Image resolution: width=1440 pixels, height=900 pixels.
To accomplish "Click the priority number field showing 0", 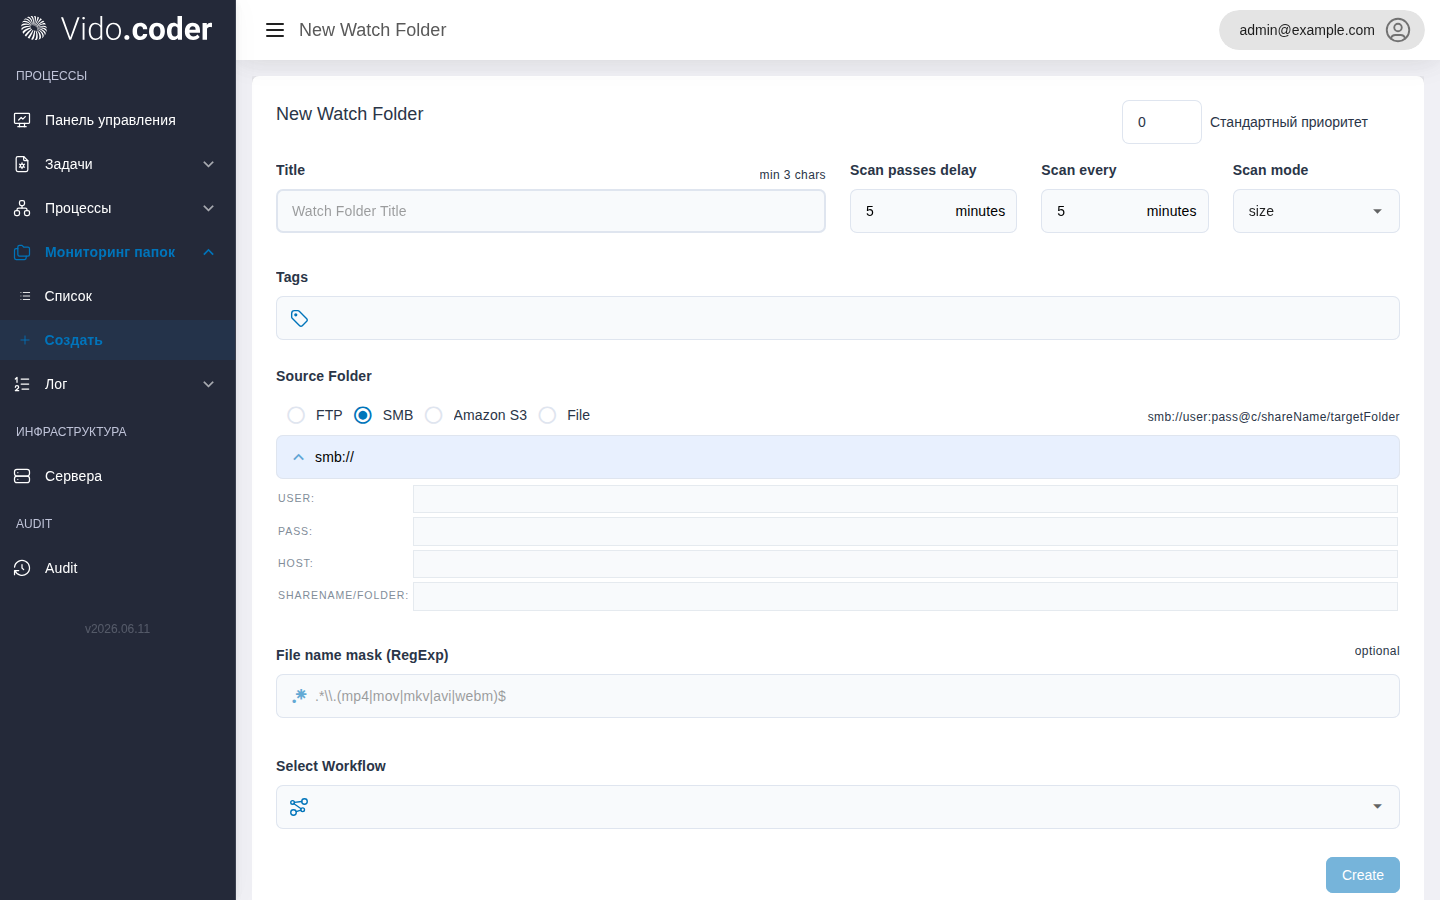I will click(1162, 122).
